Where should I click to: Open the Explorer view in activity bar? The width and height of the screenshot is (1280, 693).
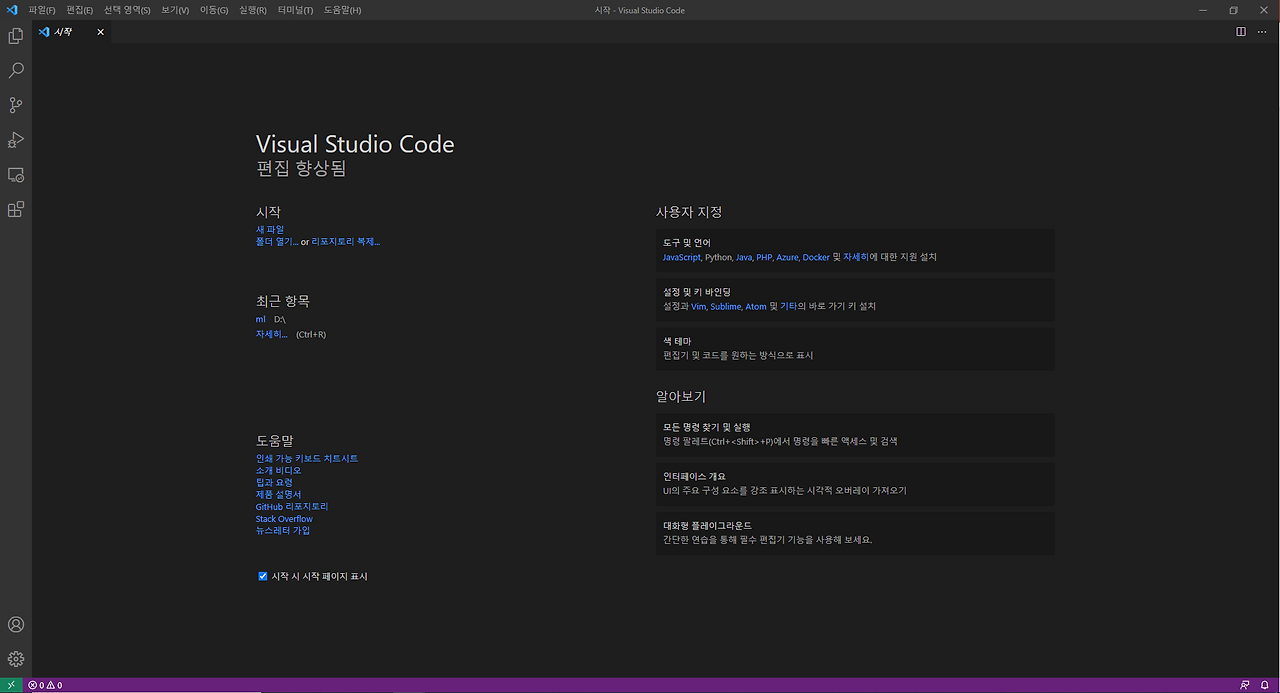click(x=15, y=36)
